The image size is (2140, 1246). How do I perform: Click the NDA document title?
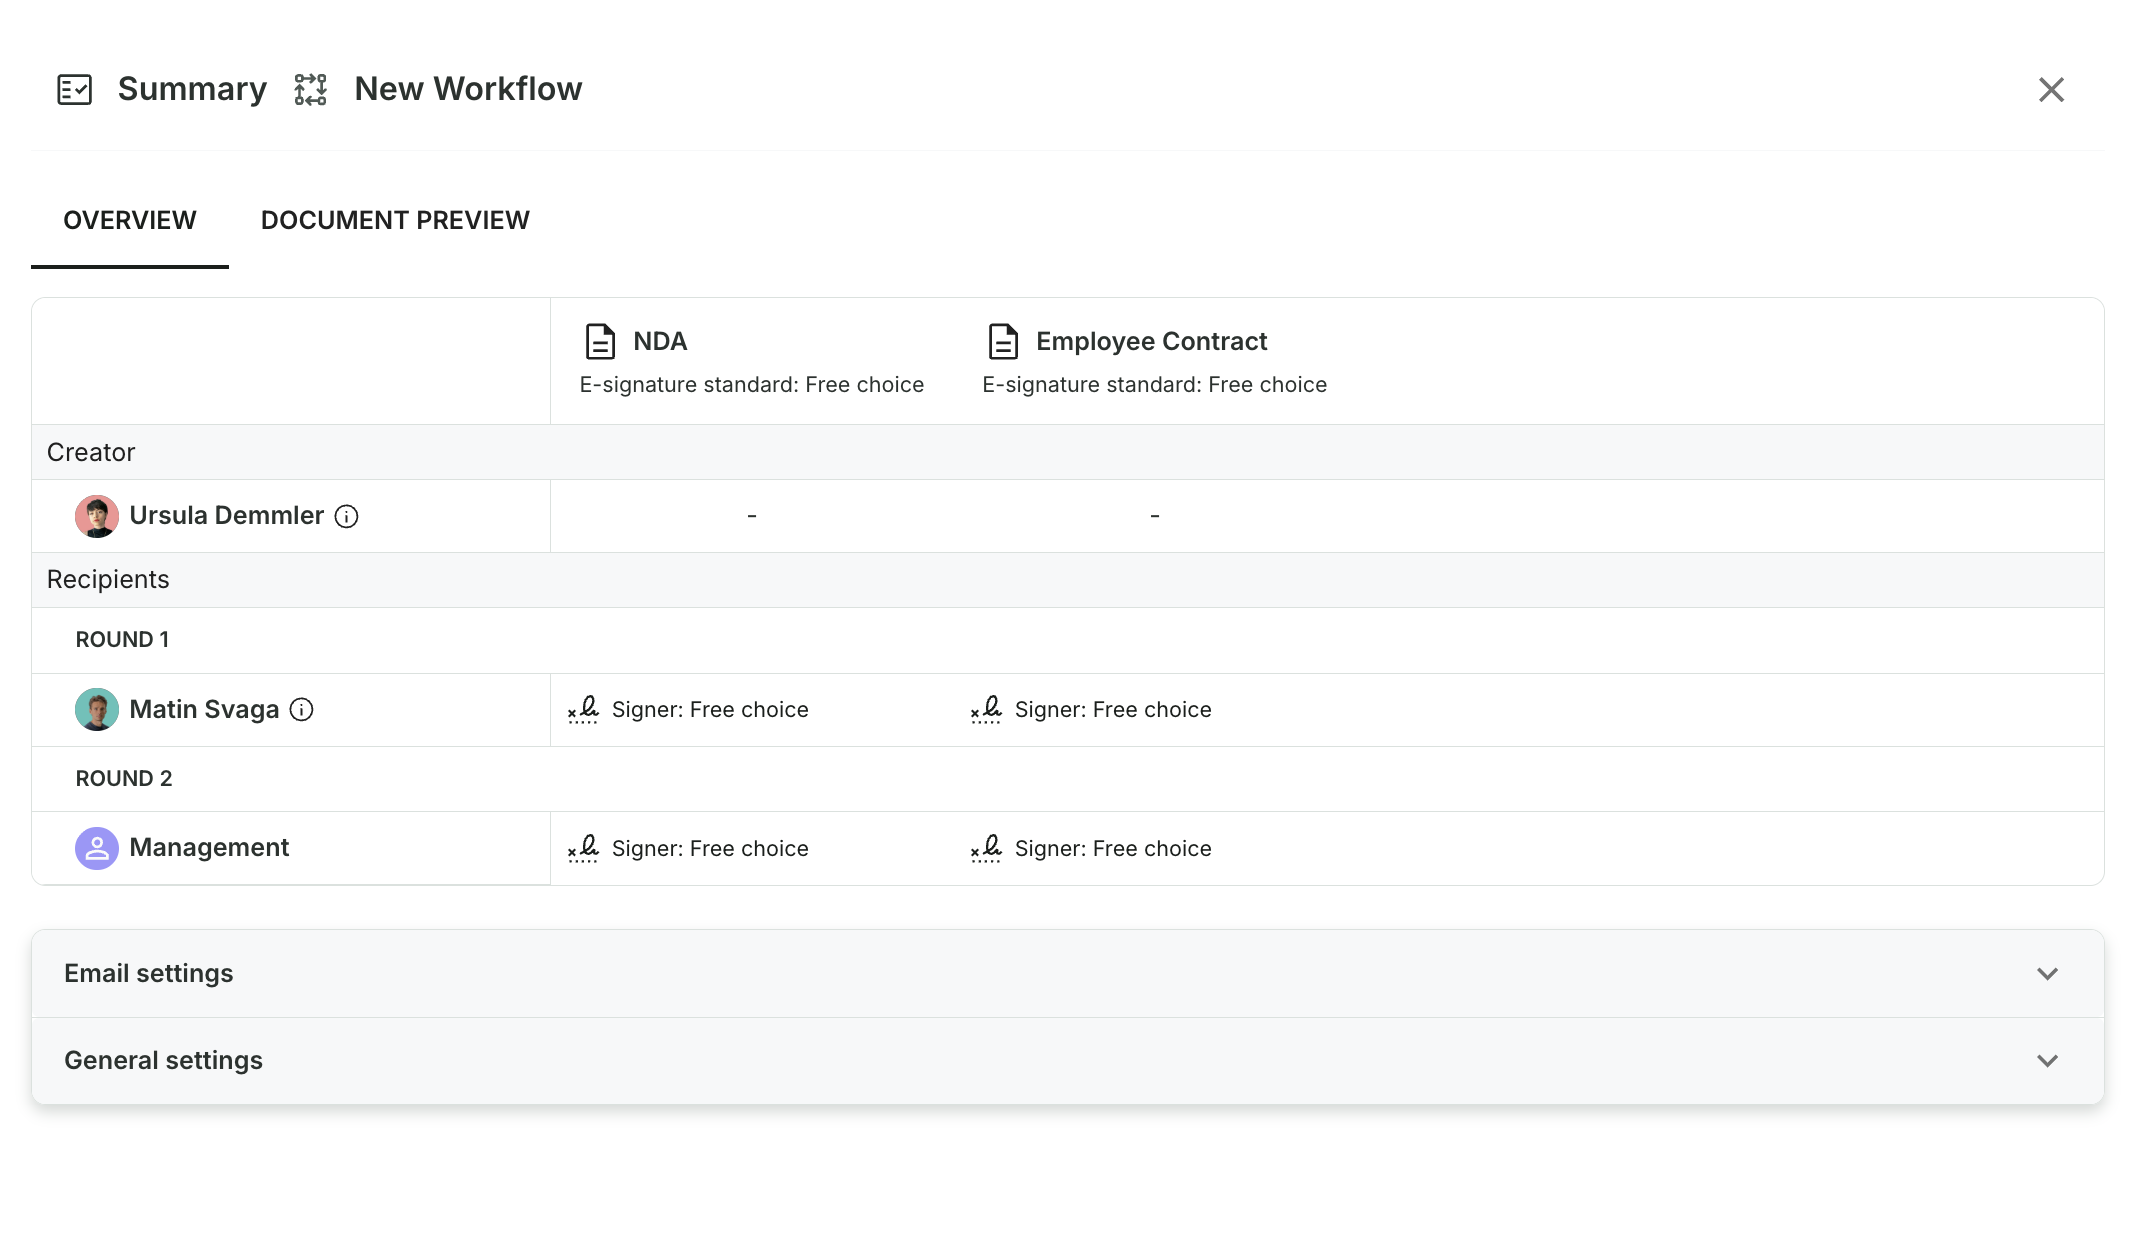coord(660,341)
